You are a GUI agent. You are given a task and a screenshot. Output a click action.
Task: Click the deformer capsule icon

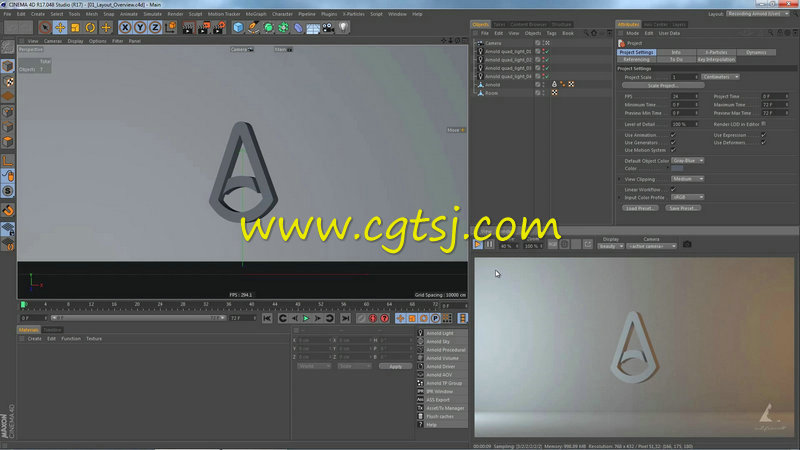[x=298, y=28]
